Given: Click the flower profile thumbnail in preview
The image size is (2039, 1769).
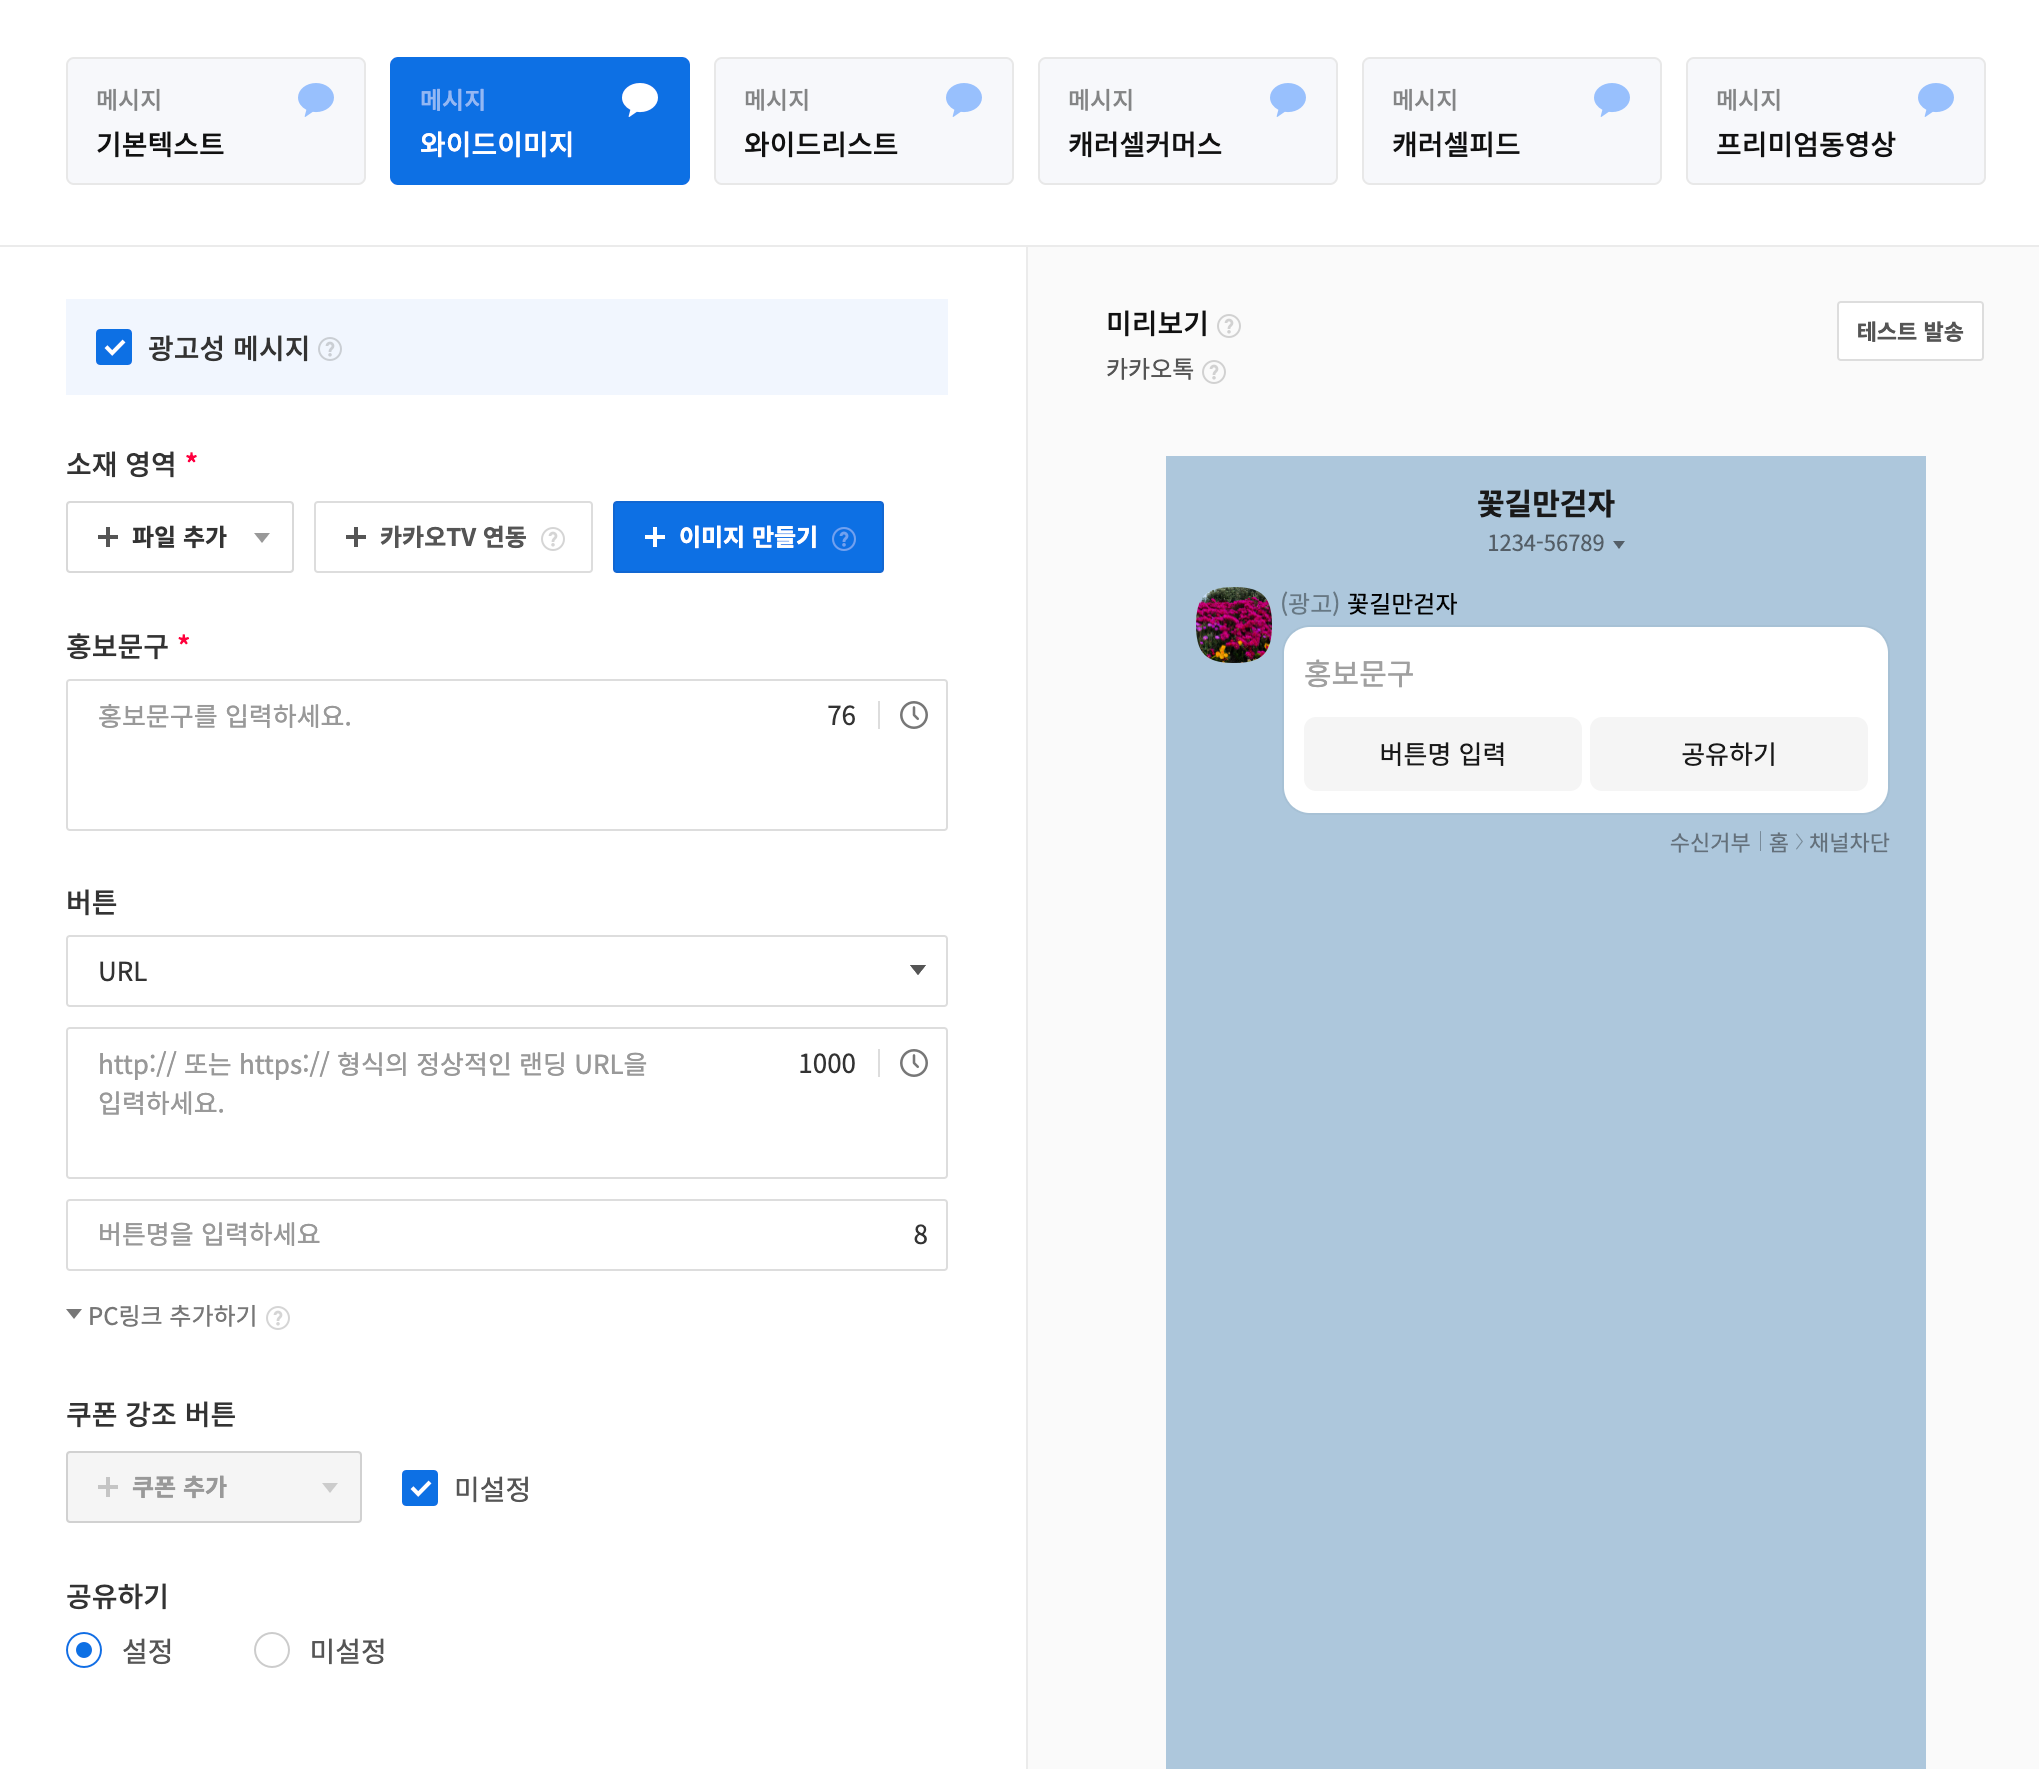Looking at the screenshot, I should point(1233,625).
